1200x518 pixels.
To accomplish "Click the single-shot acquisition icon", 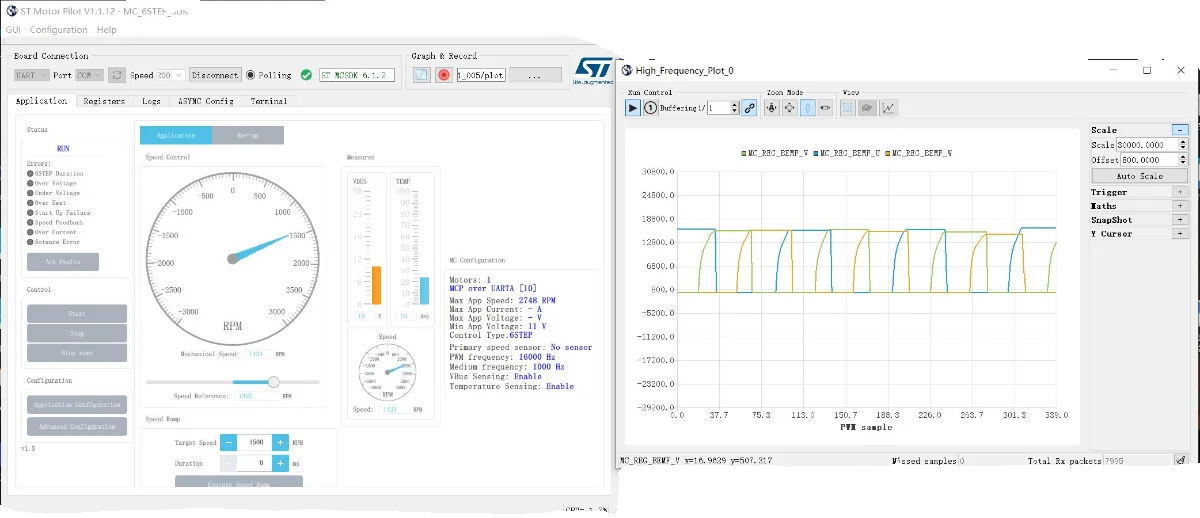I will (x=651, y=108).
